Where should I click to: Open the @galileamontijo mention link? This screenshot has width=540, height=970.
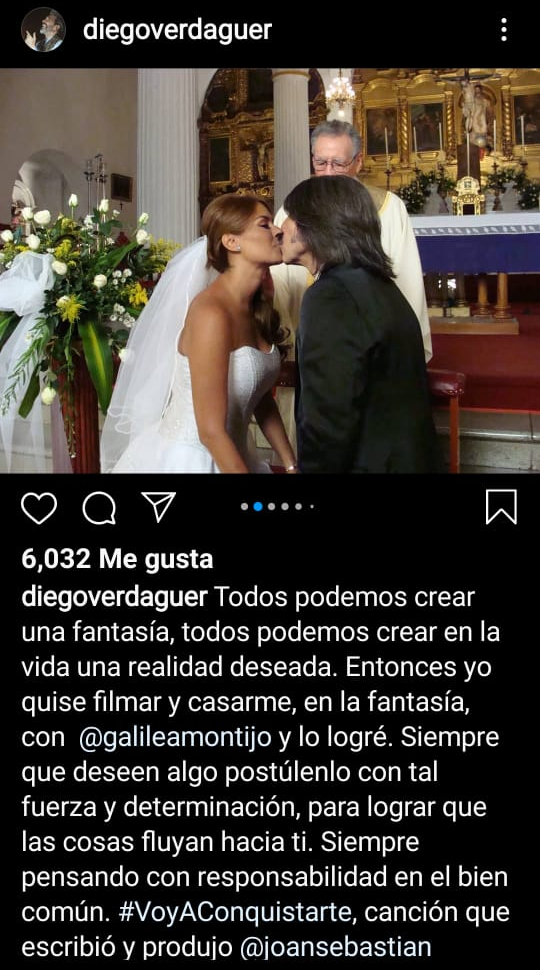(176, 737)
